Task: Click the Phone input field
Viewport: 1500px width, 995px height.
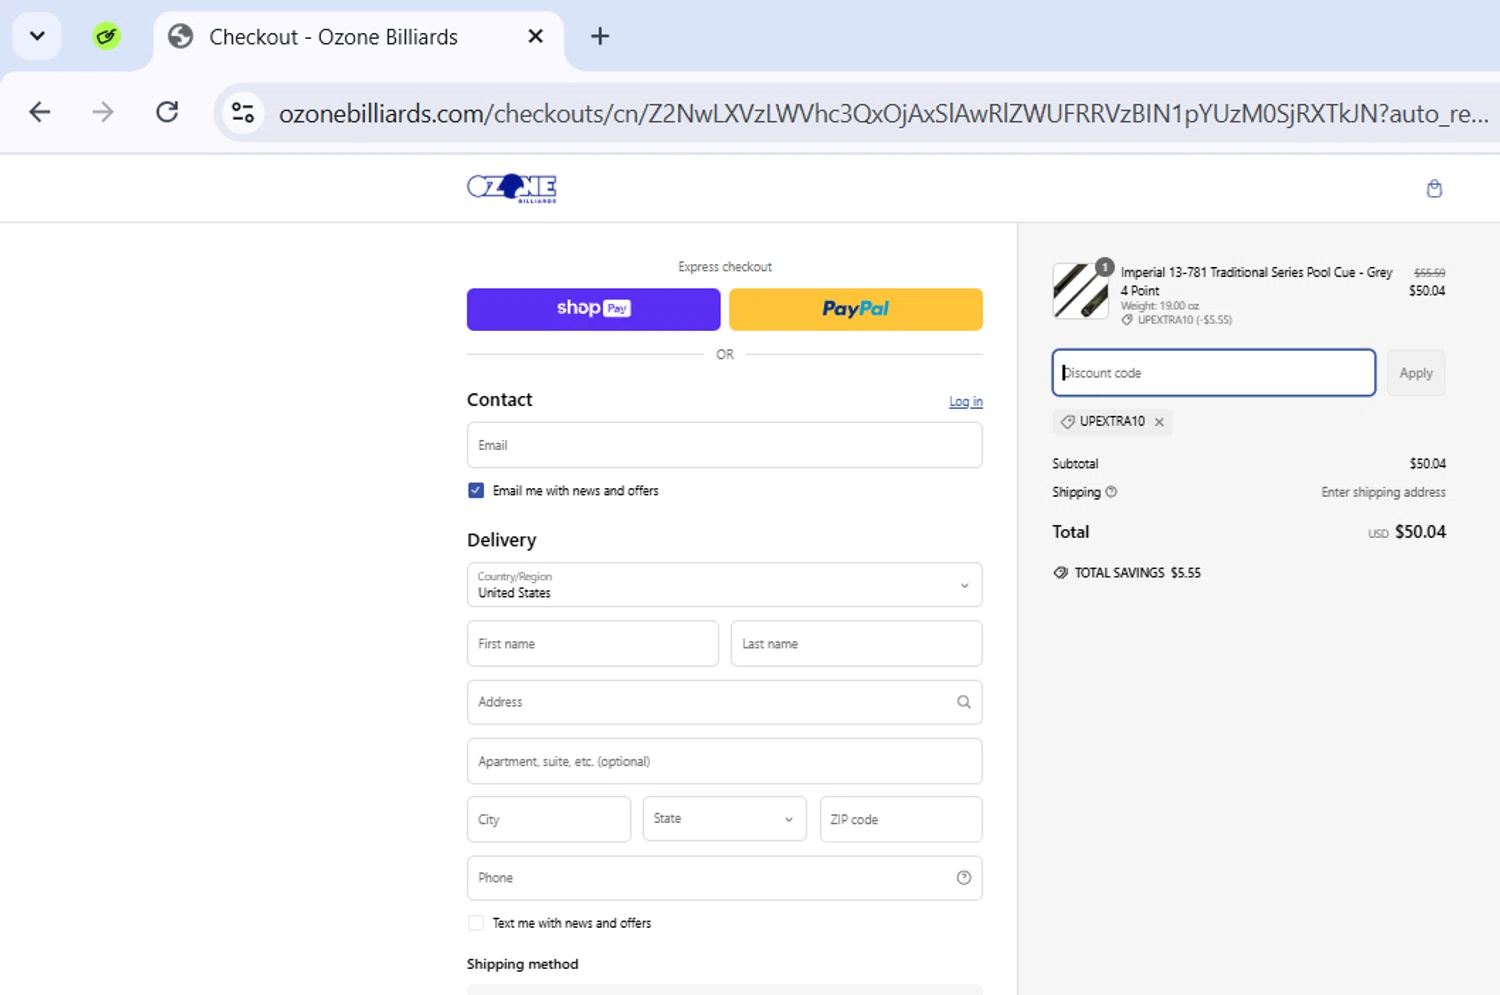Action: pyautogui.click(x=724, y=878)
